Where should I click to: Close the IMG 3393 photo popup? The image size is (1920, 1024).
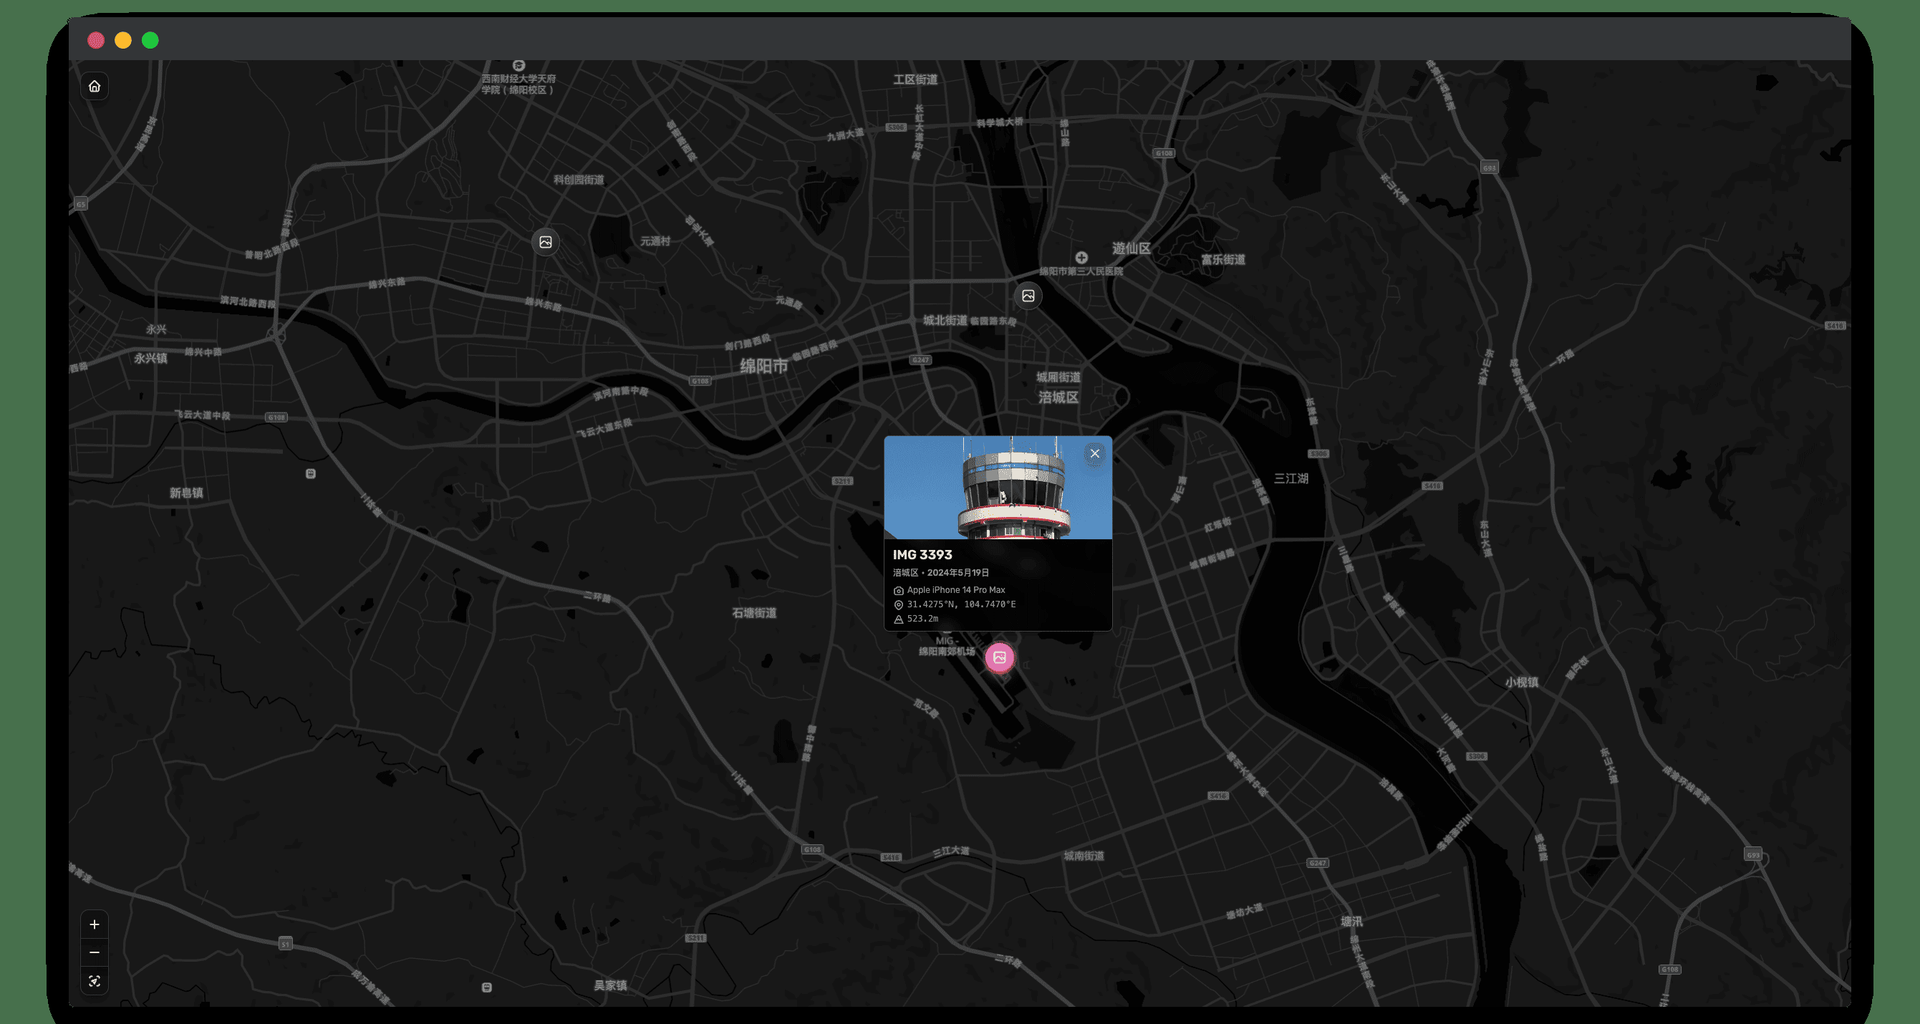[x=1095, y=453]
